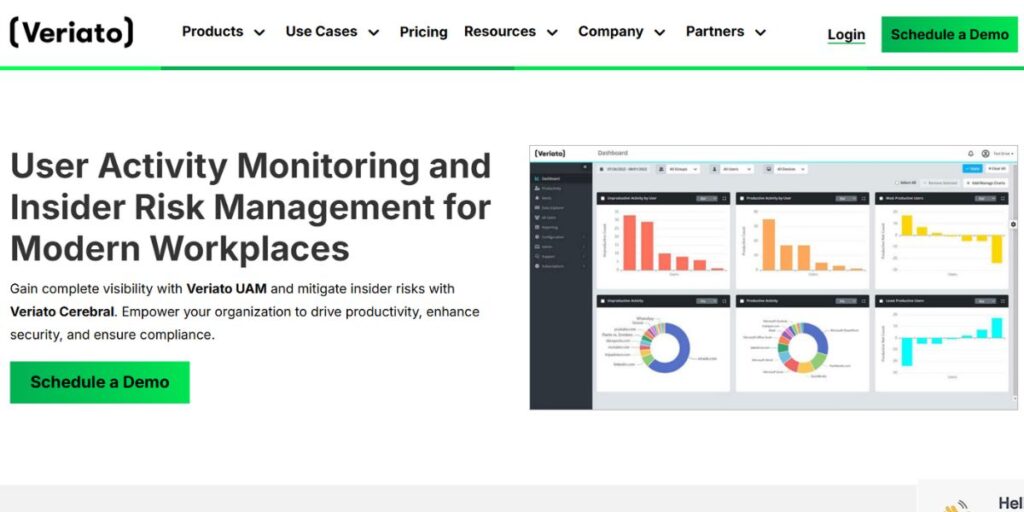Tick the Productive Activity donut chart checkbox
This screenshot has height=512, width=1024.
(x=741, y=301)
